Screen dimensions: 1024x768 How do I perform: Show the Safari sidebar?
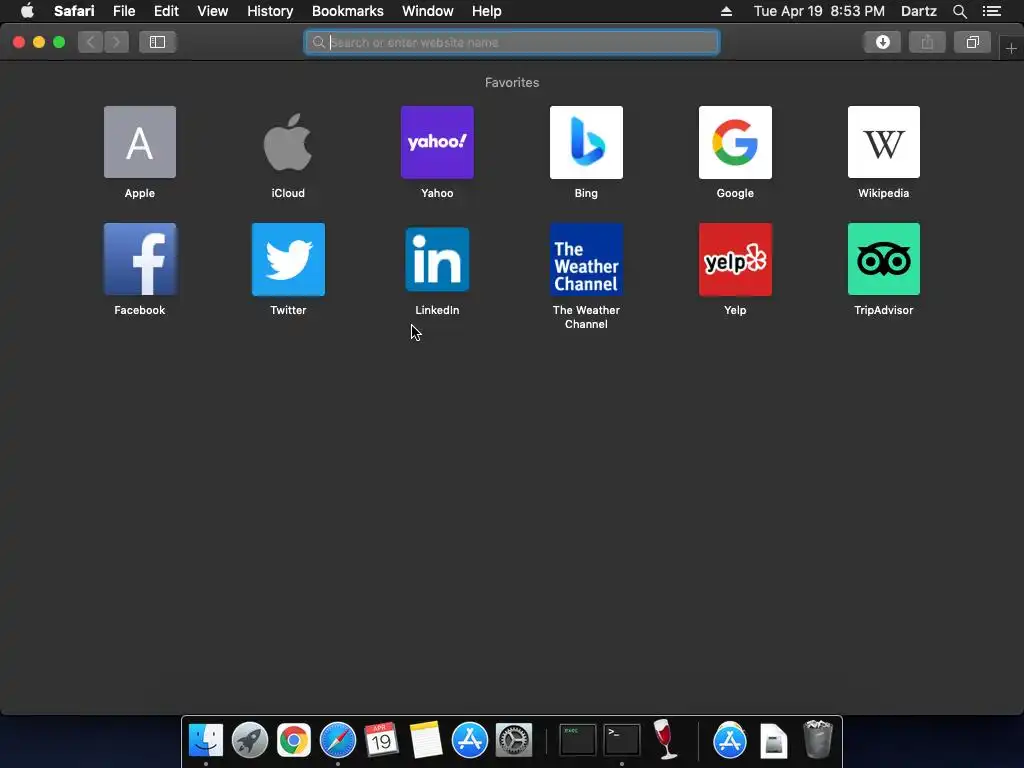(157, 42)
